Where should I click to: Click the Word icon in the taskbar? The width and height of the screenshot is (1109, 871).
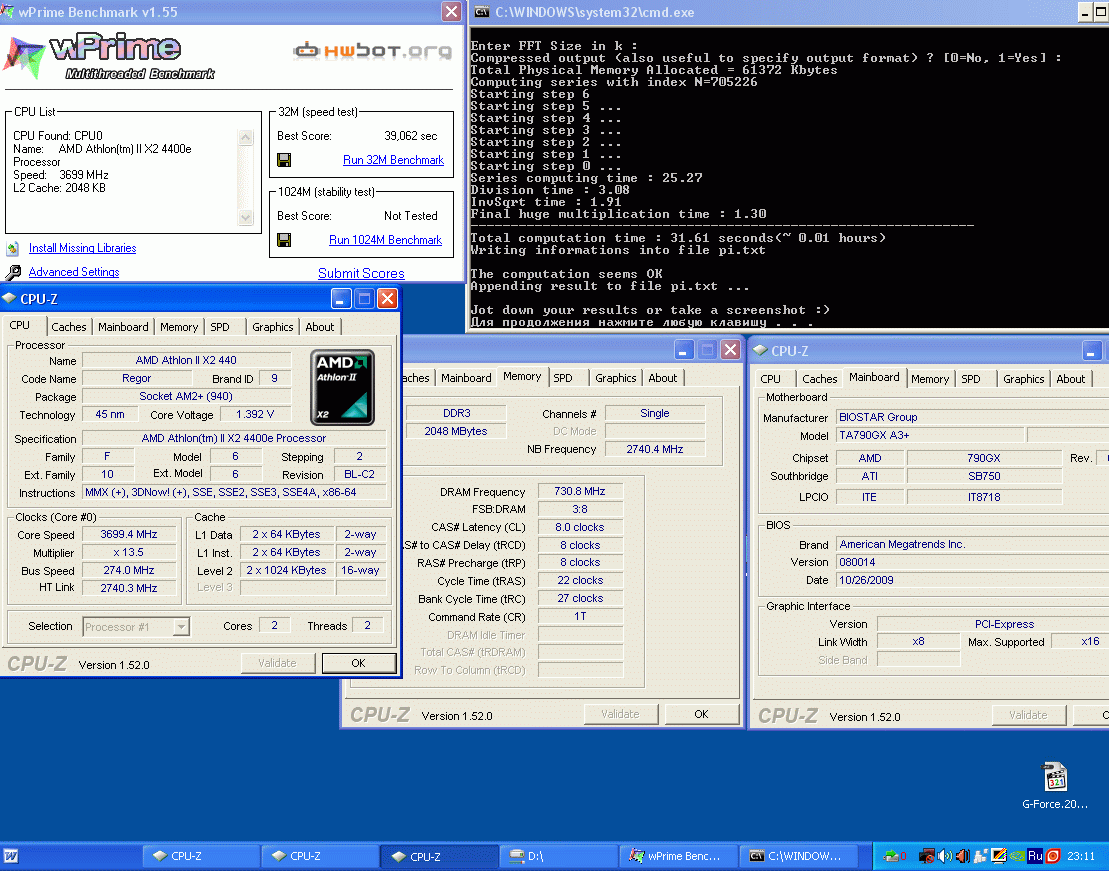coord(11,856)
